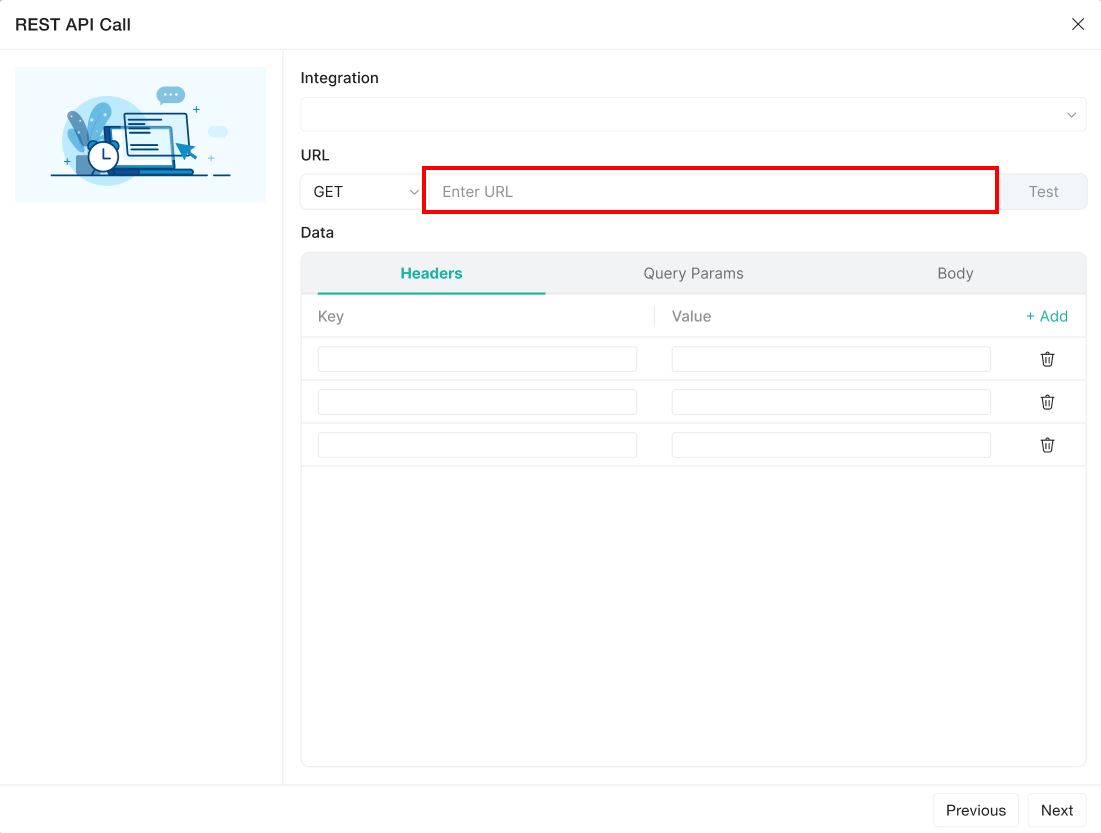
Task: Click the laptop illustration image
Action: [x=140, y=135]
